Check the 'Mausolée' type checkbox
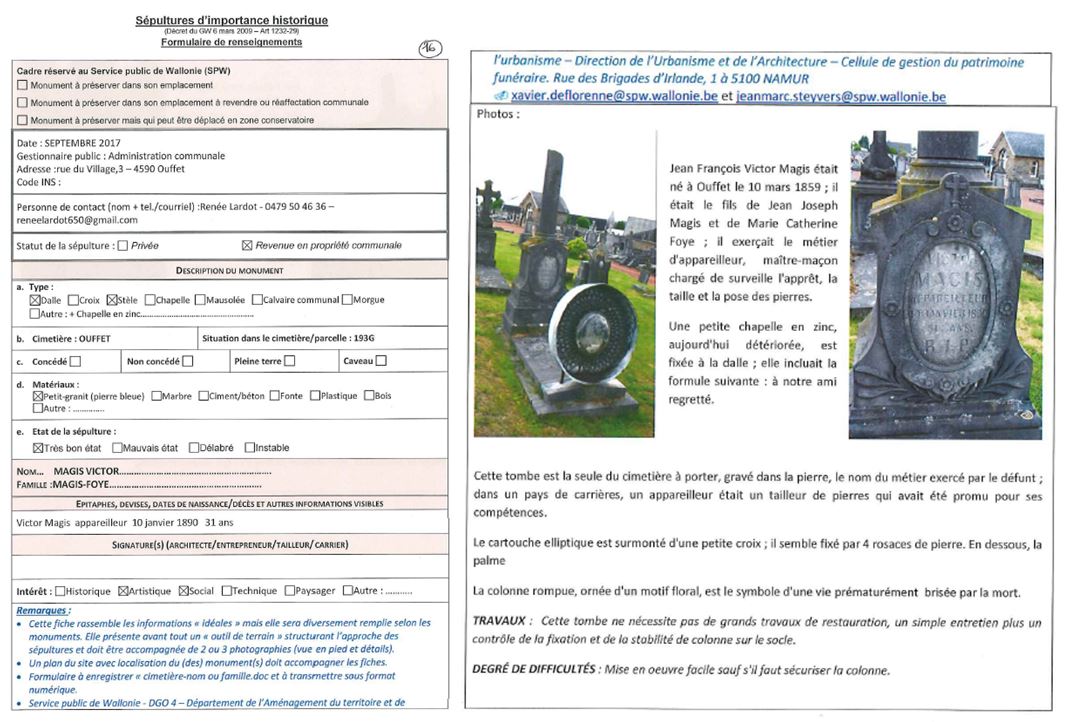The image size is (1065, 722). [x=200, y=299]
